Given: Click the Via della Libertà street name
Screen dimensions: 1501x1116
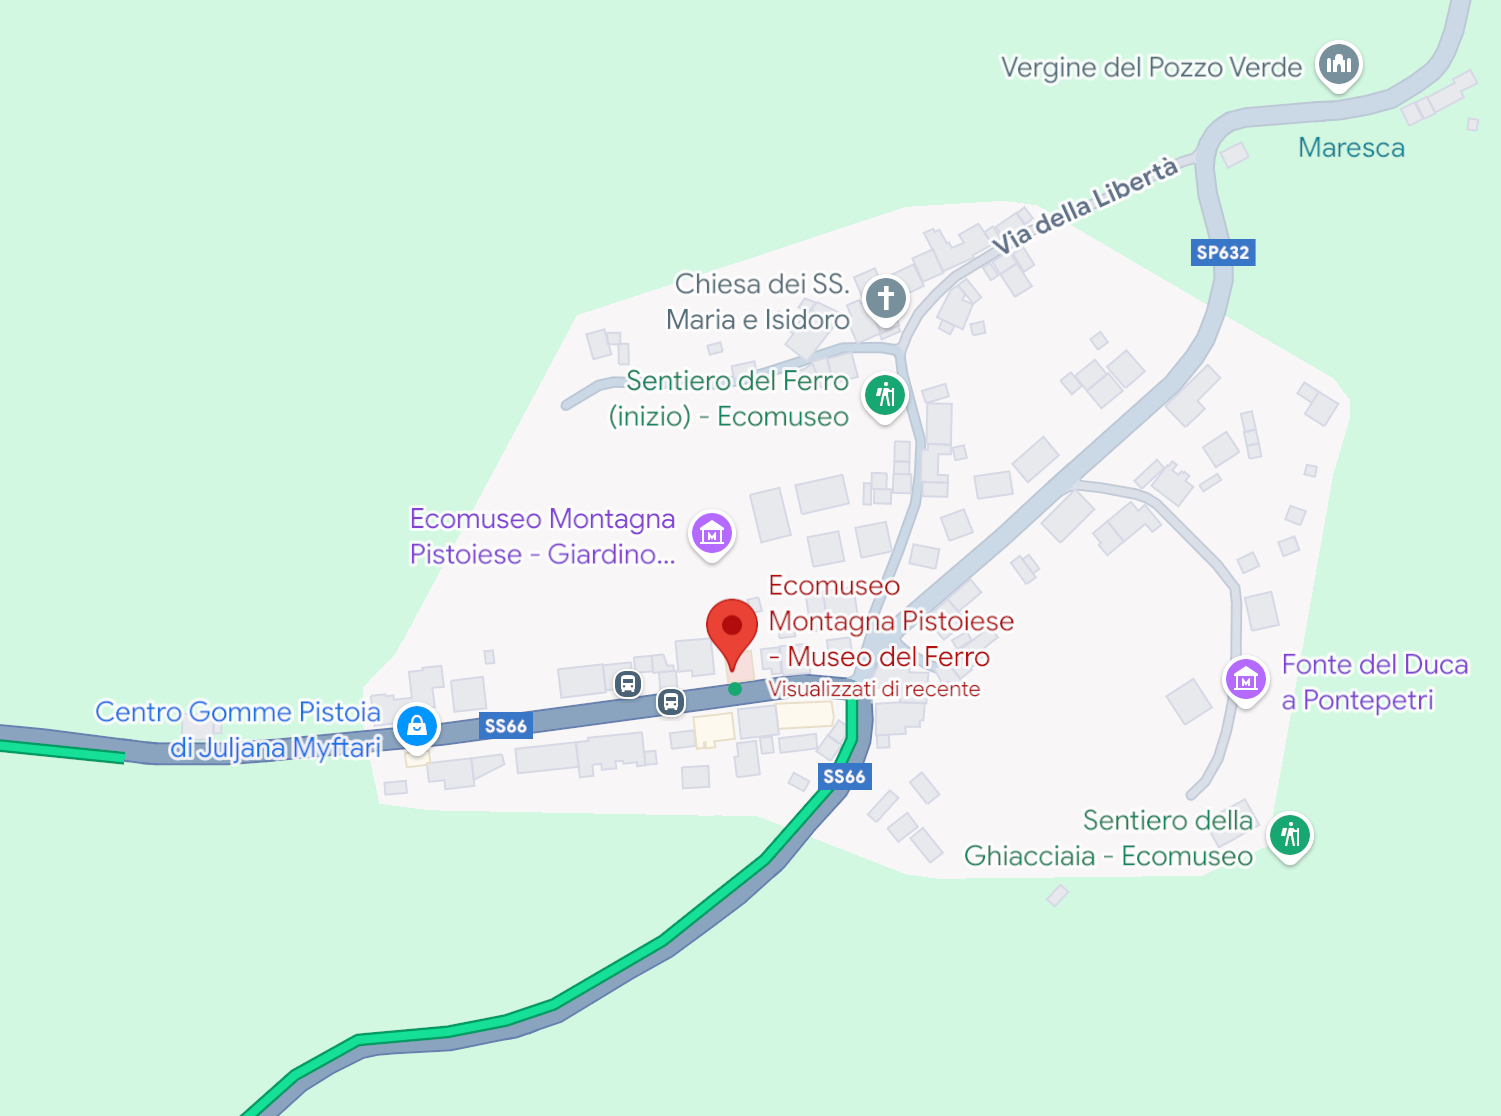Looking at the screenshot, I should coord(1085,206).
